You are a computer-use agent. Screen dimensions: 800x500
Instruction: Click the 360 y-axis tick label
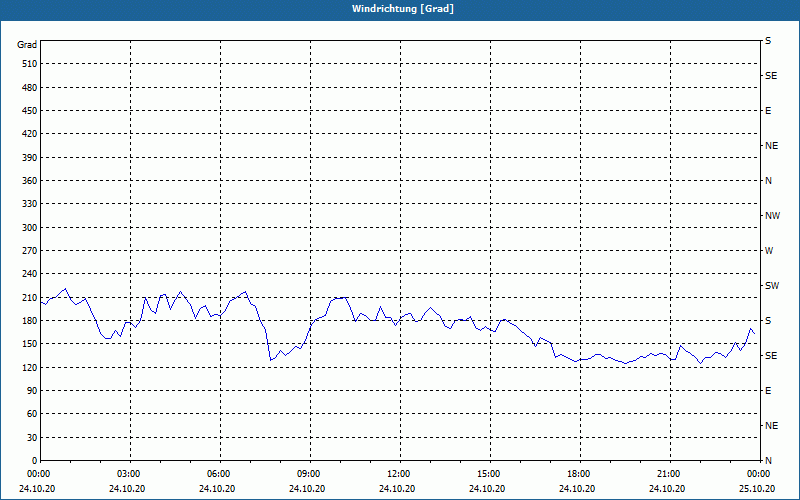[x=30, y=181]
